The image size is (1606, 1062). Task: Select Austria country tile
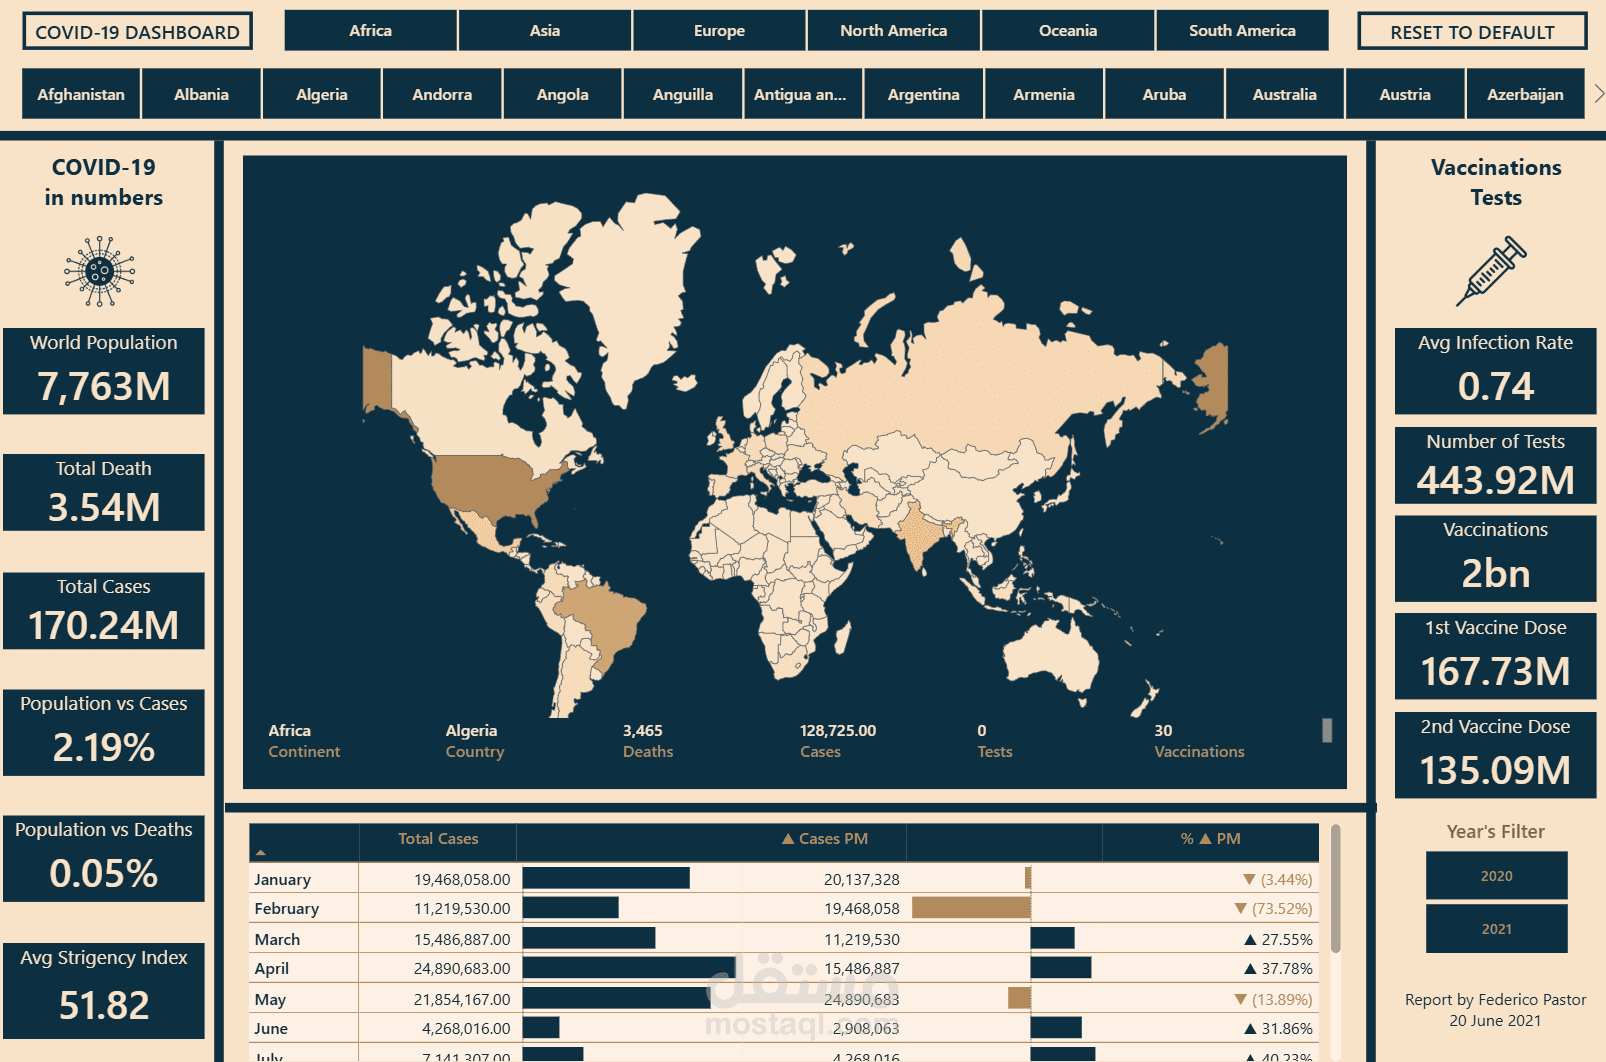pos(1405,94)
